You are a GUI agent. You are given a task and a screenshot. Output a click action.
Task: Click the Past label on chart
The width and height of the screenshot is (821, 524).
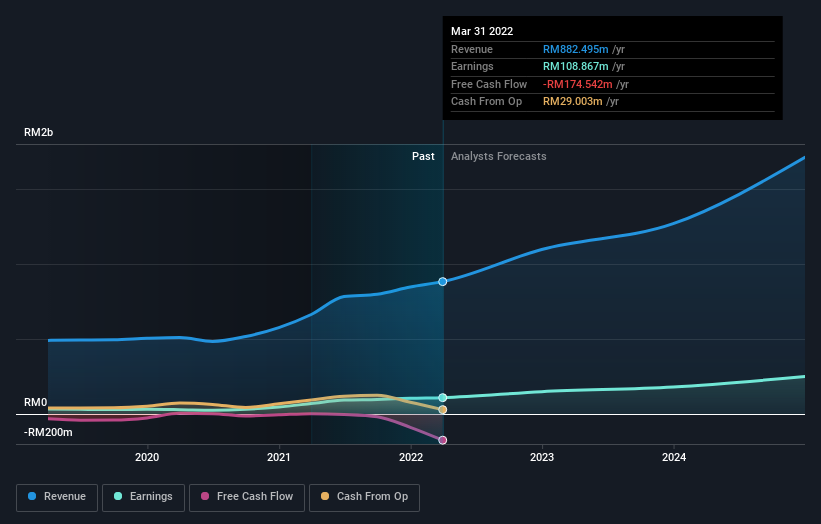[423, 156]
